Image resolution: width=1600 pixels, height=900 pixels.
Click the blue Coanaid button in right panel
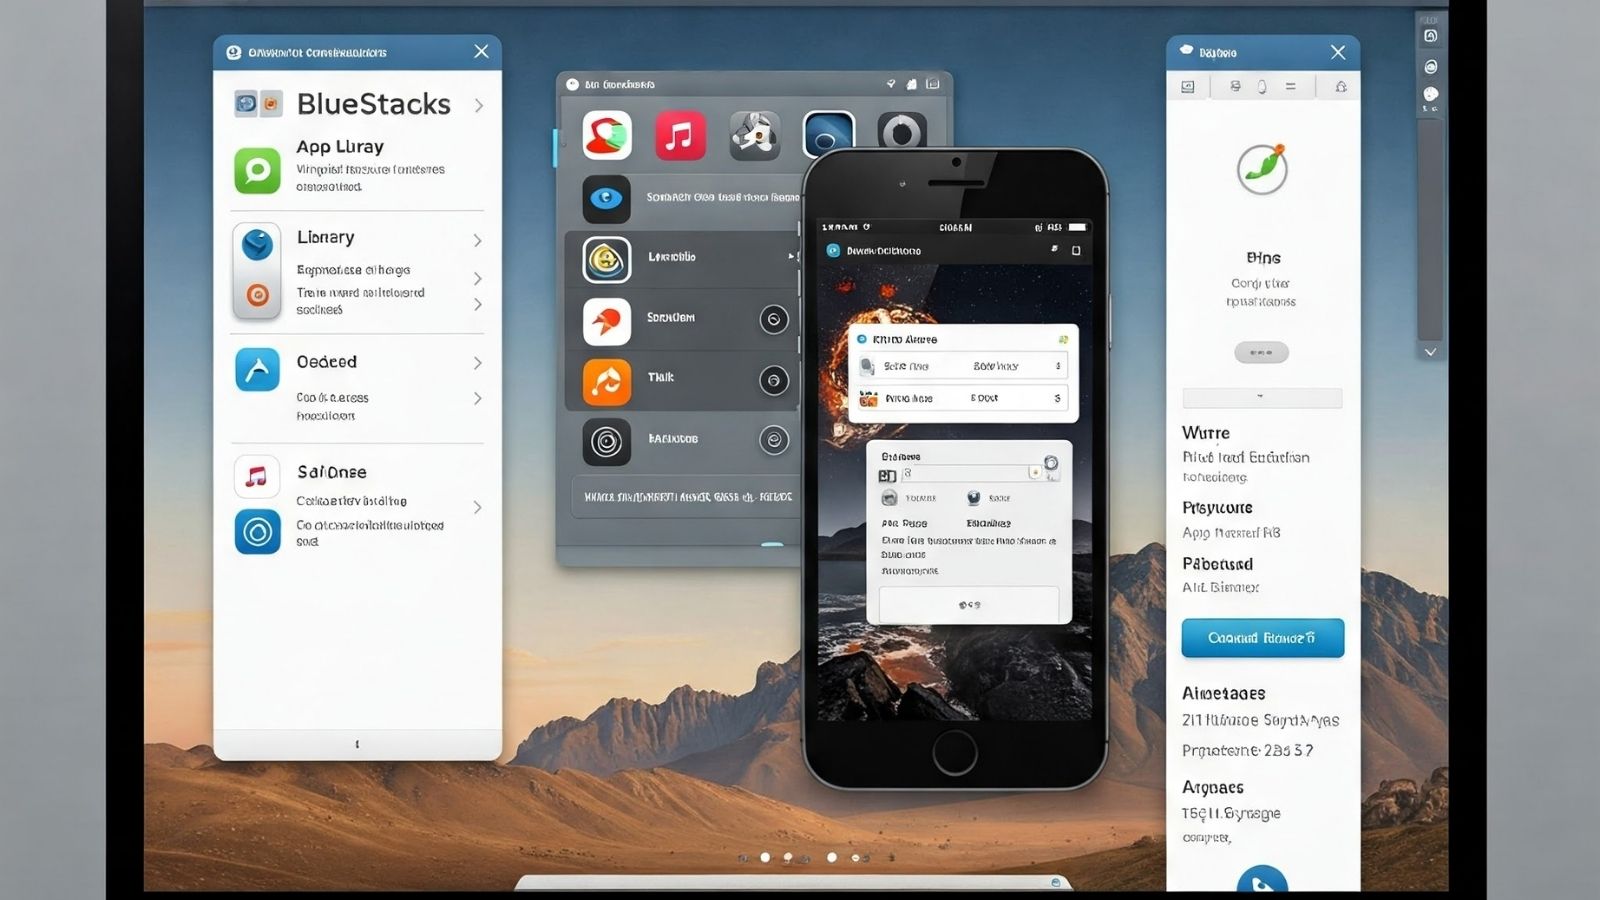click(x=1263, y=638)
